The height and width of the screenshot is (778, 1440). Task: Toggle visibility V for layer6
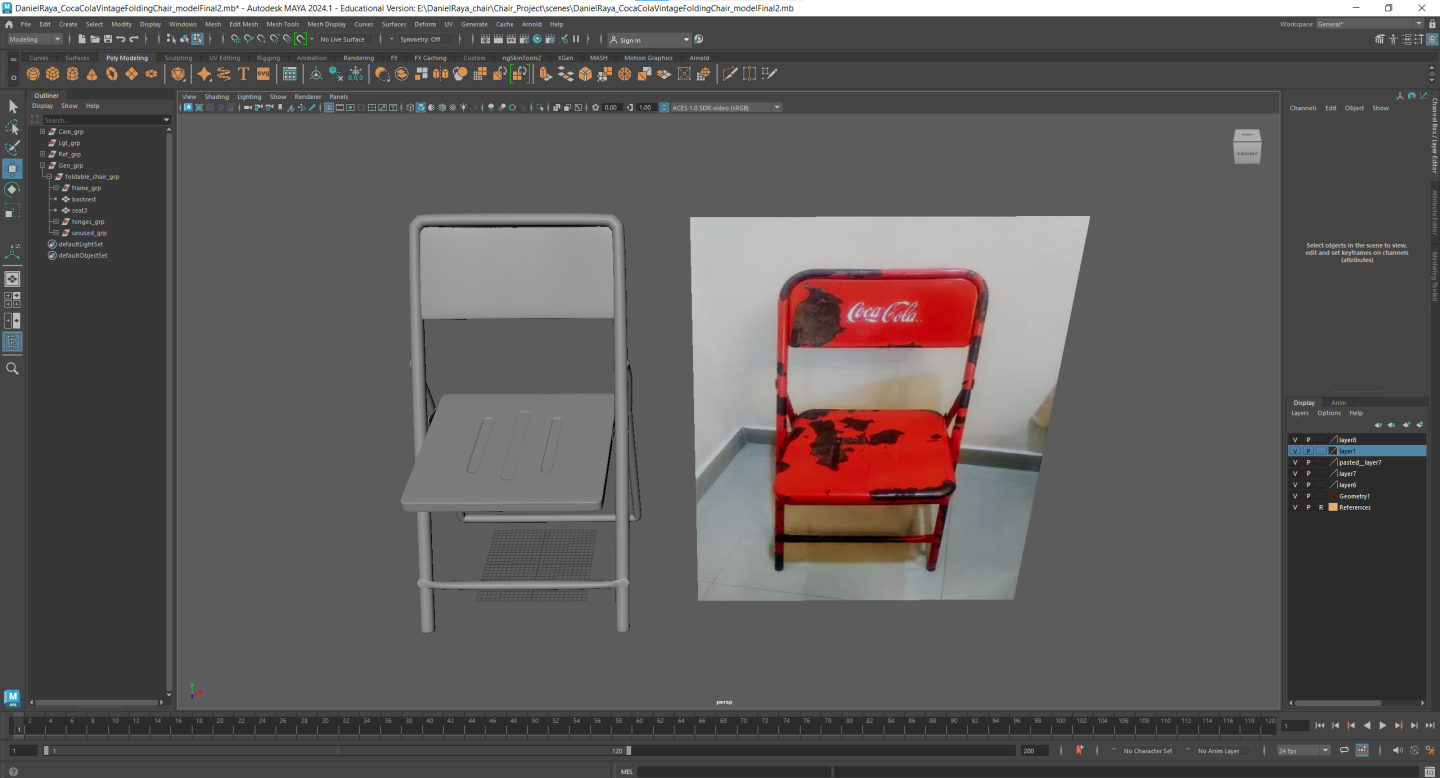click(x=1295, y=485)
